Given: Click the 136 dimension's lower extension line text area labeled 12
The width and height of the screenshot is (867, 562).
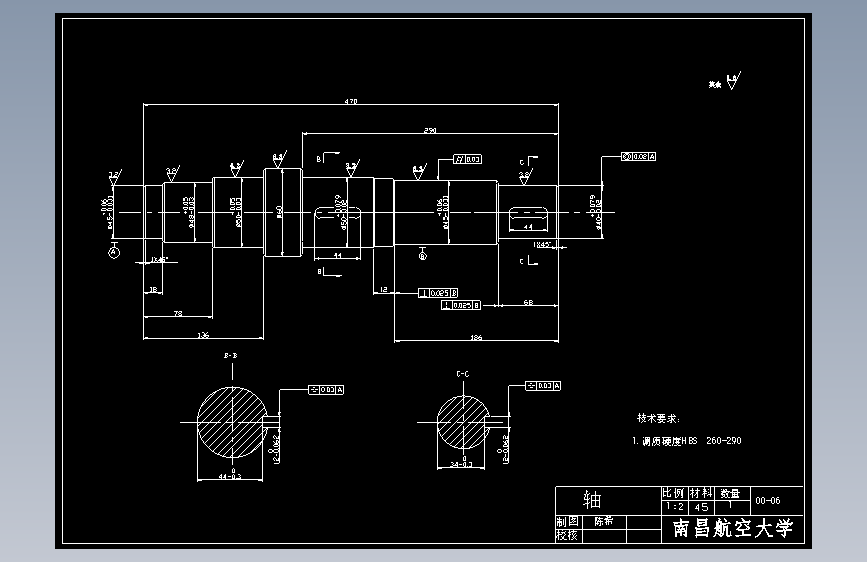Looking at the screenshot, I should pyautogui.click(x=384, y=289).
